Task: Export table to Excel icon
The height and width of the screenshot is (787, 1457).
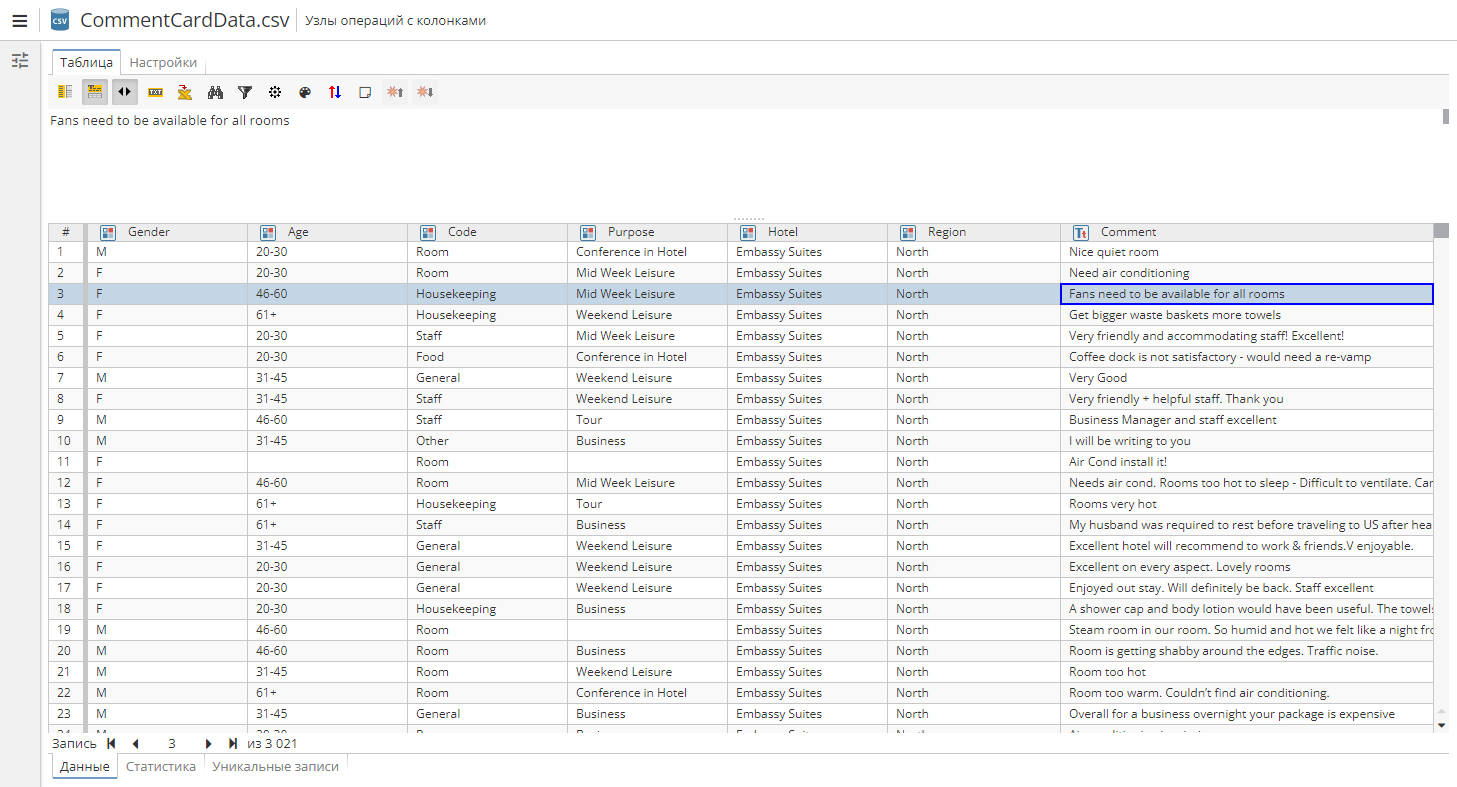Action: click(x=185, y=92)
